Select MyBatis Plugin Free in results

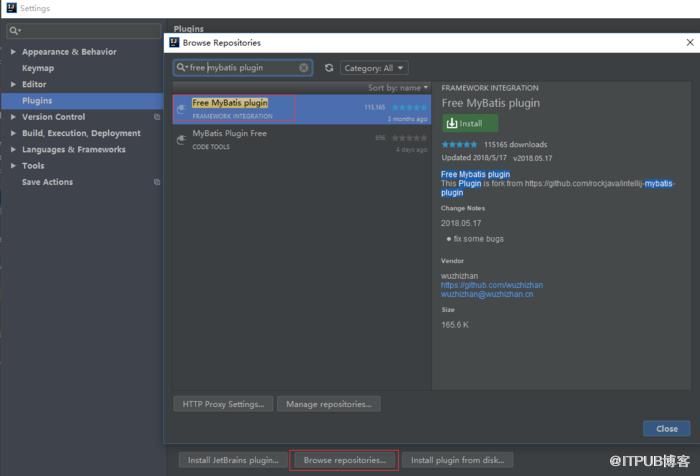point(302,140)
